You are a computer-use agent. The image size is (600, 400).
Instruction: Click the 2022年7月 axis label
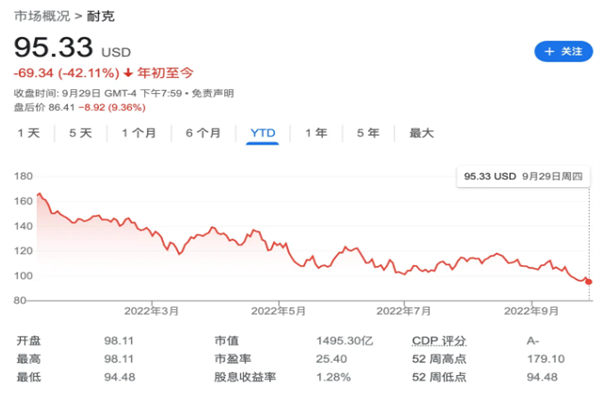(x=404, y=311)
